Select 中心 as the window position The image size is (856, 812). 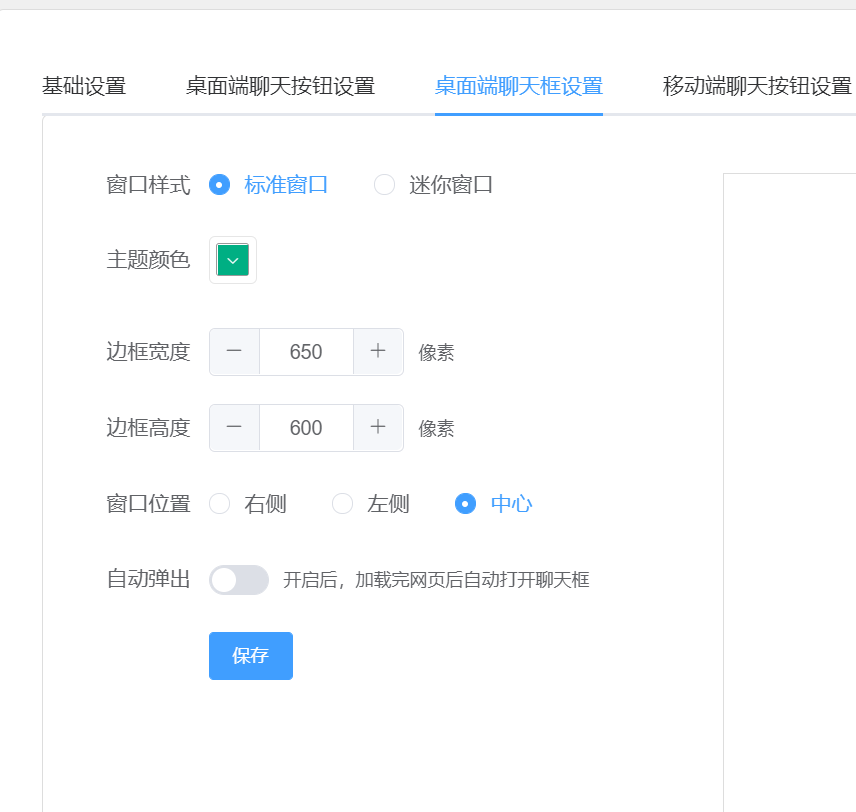click(494, 503)
